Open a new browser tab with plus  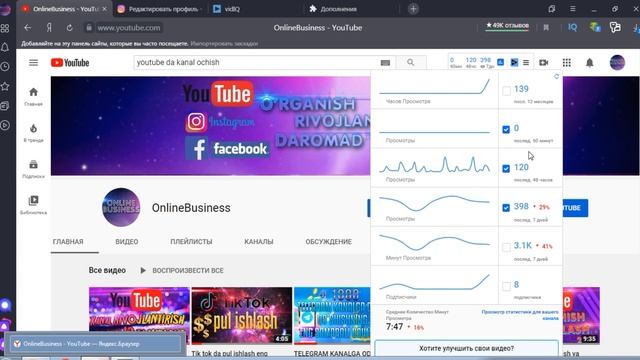tap(413, 9)
